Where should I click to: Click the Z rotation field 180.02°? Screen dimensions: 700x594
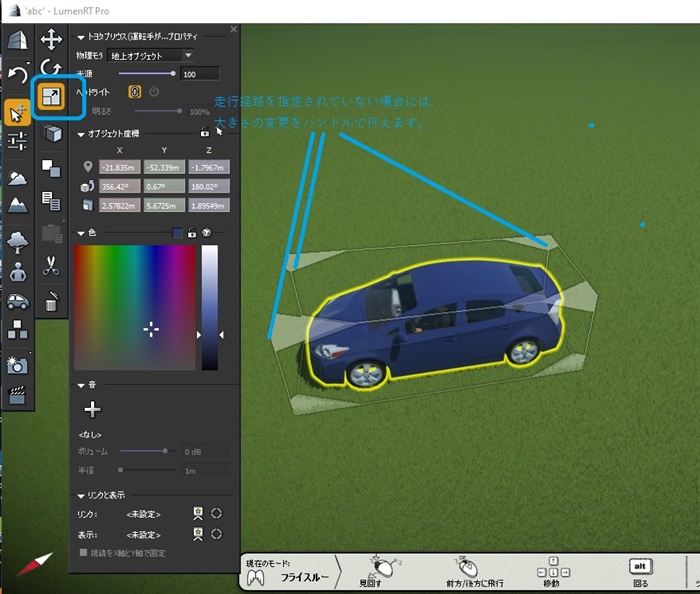pyautogui.click(x=209, y=186)
